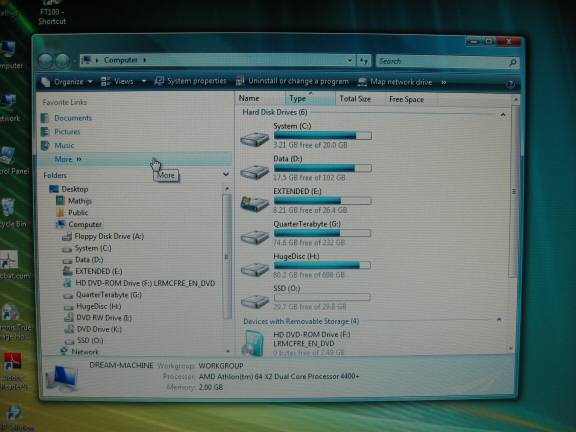The height and width of the screenshot is (432, 576).
Task: Click QuarterTerabyte (G:) drive icon
Action: pyautogui.click(x=255, y=237)
